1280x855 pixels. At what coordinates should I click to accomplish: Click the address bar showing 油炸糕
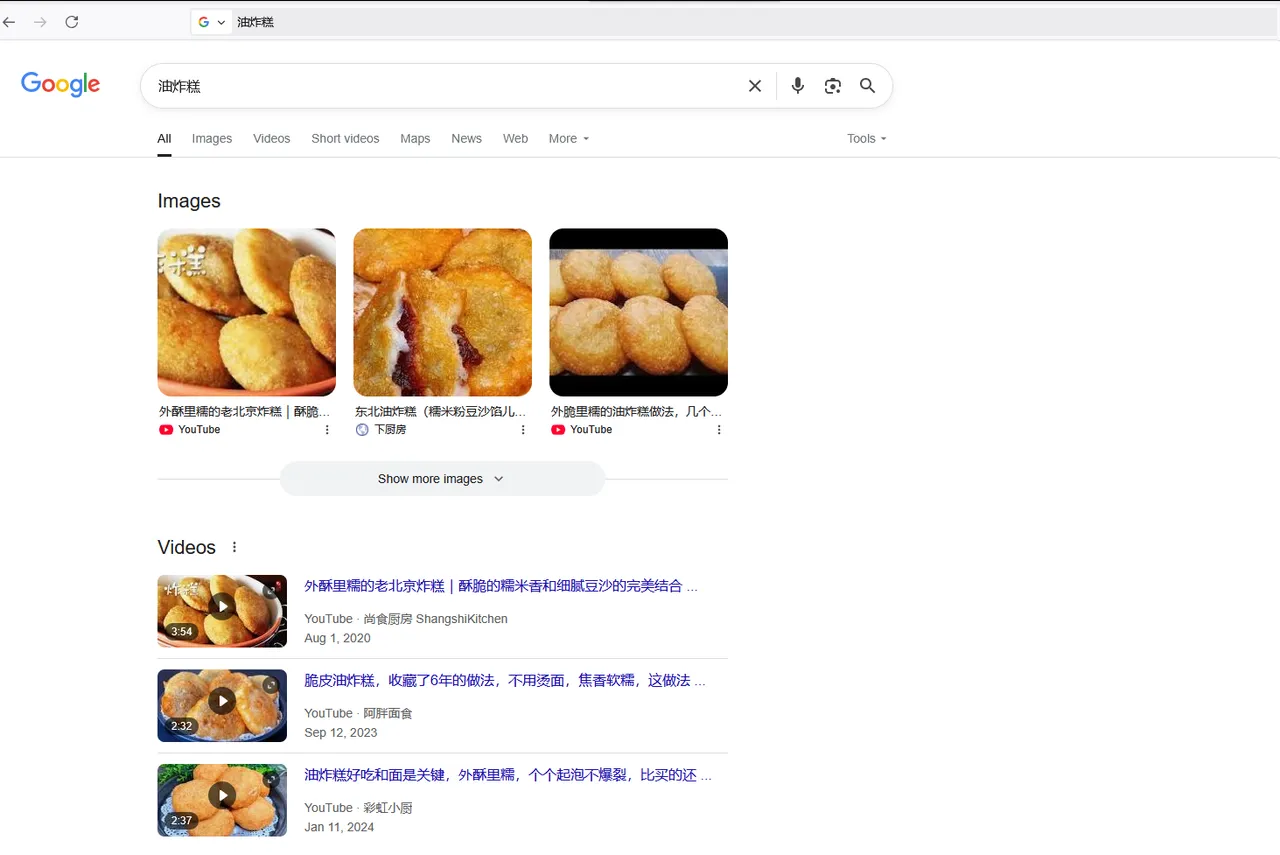click(x=755, y=22)
